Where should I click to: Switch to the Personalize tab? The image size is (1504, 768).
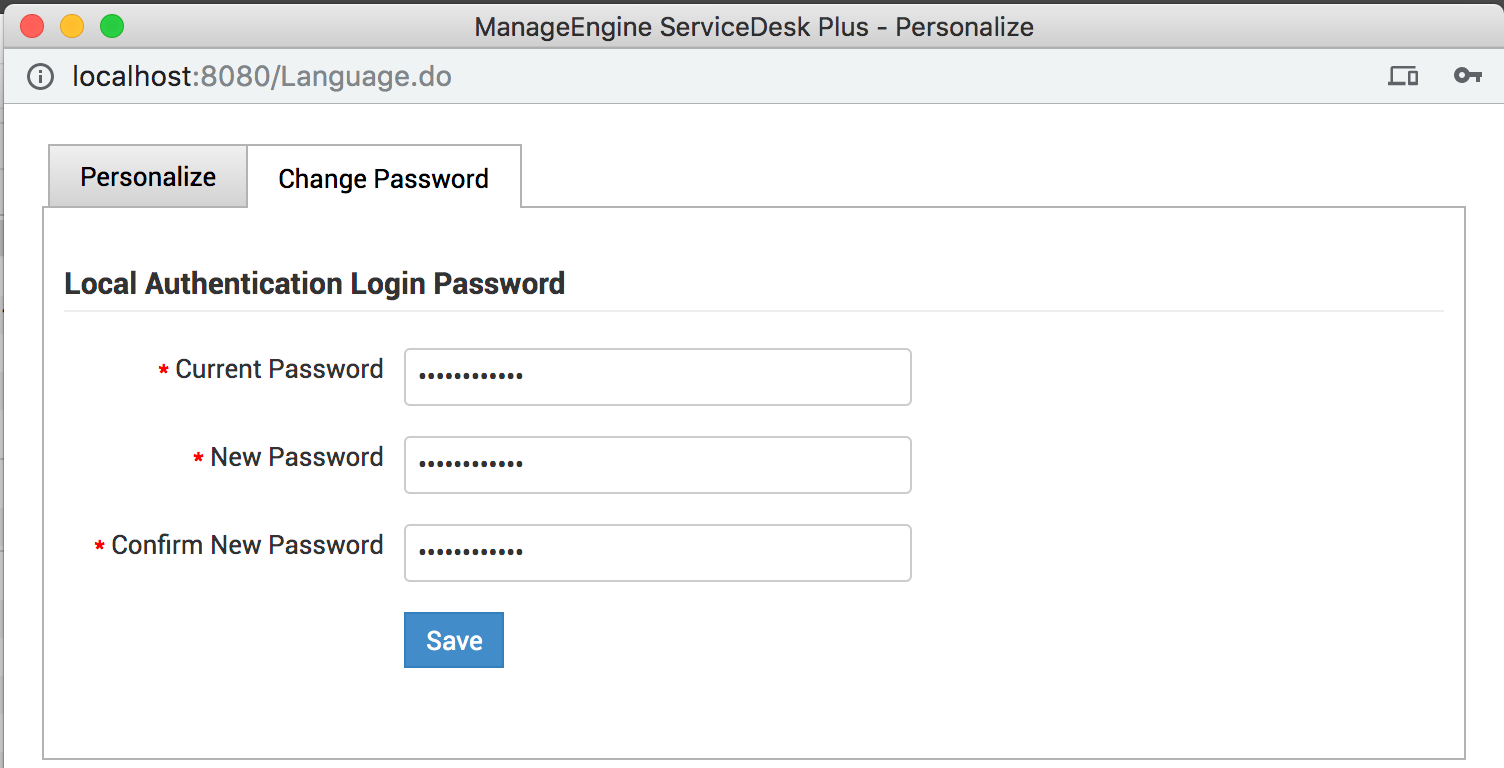coord(148,177)
